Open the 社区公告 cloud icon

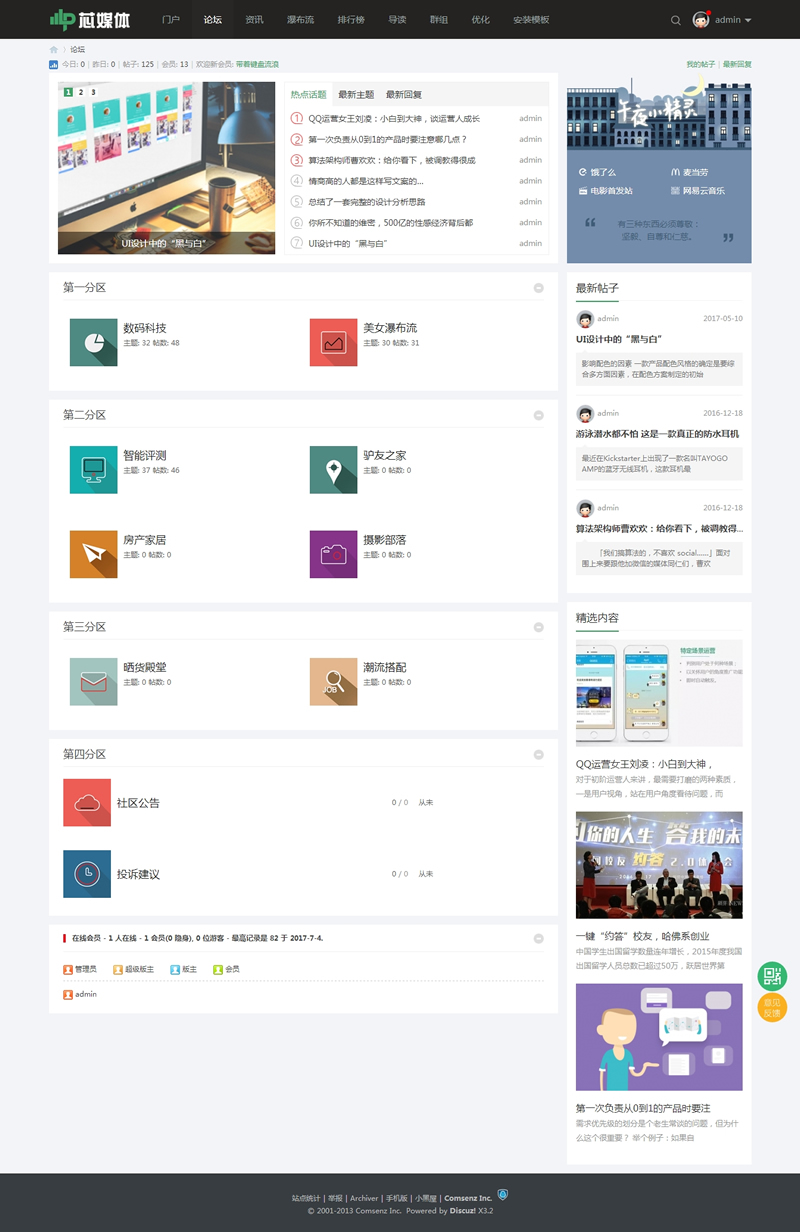87,802
